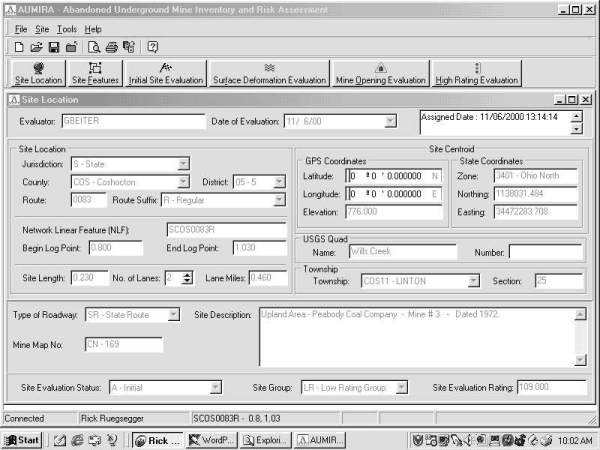Click the Save diskette toolbar icon

pos(54,47)
